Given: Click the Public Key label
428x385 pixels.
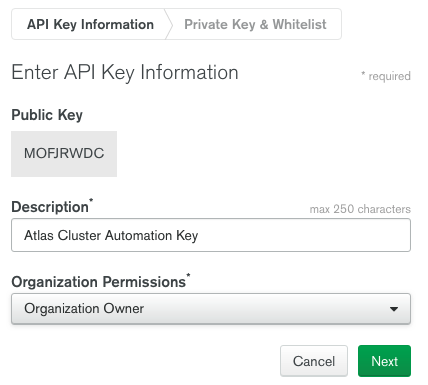Looking at the screenshot, I should click(47, 115).
